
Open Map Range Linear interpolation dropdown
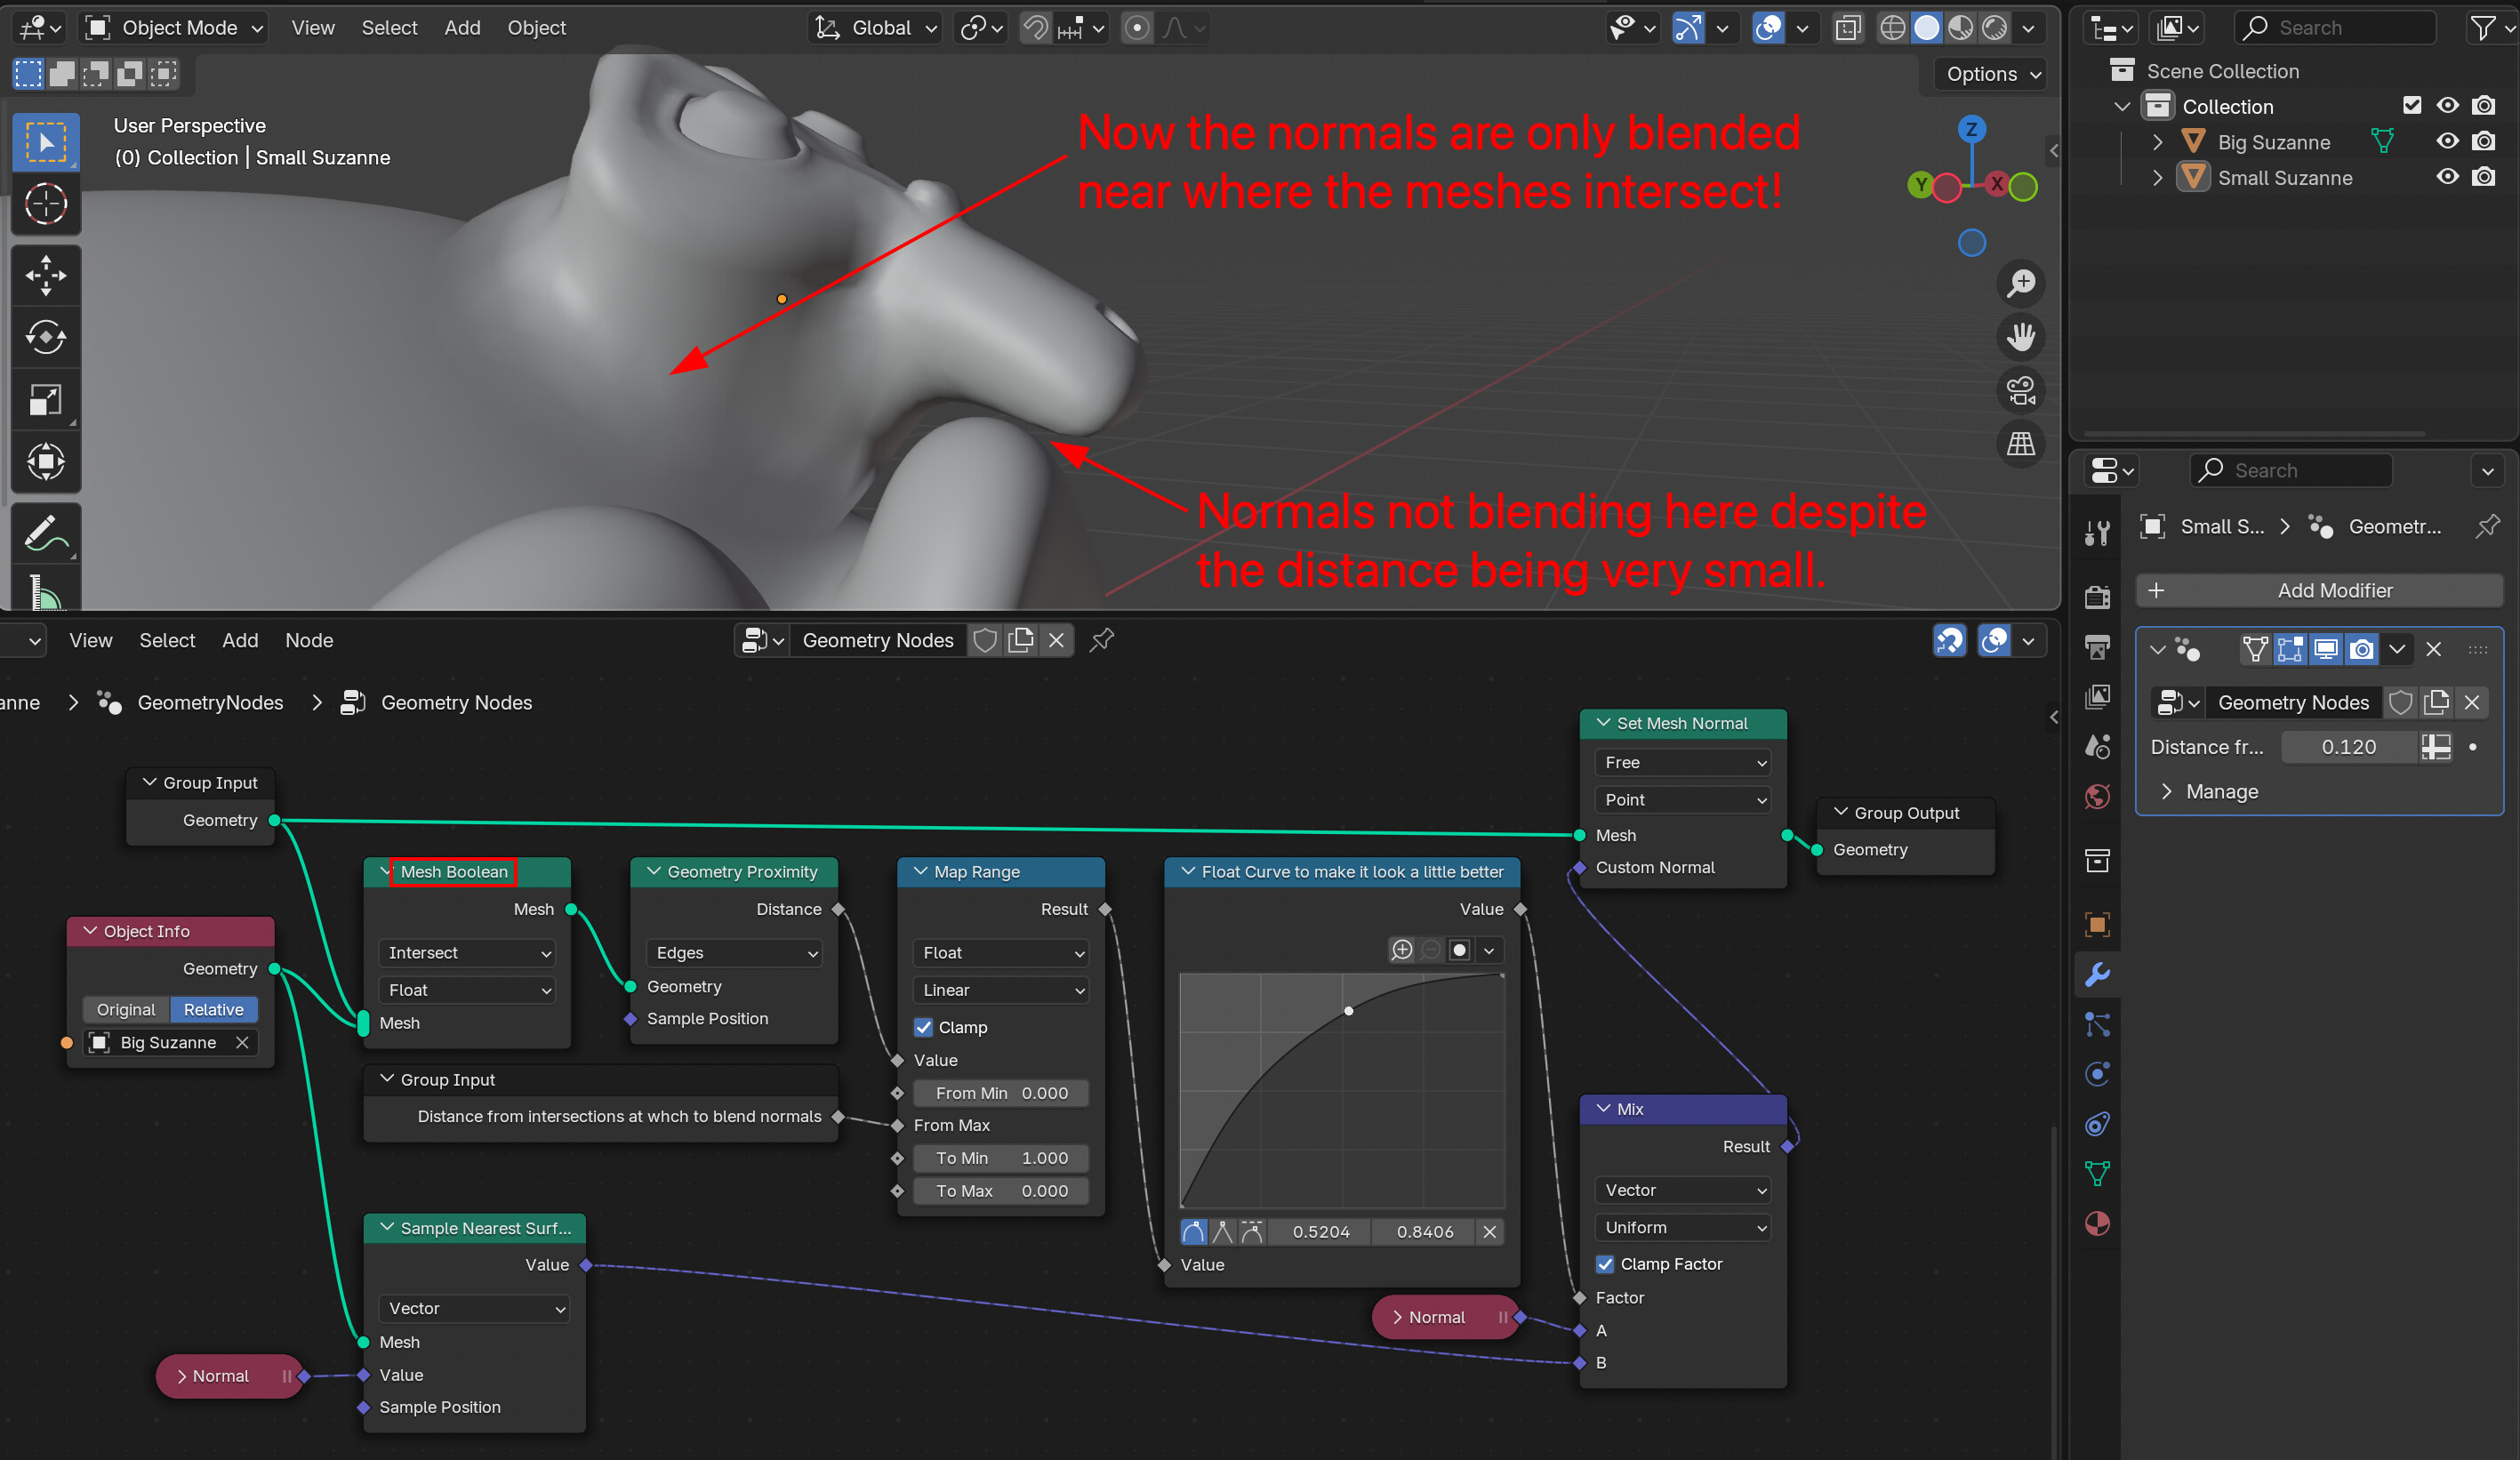(1003, 990)
